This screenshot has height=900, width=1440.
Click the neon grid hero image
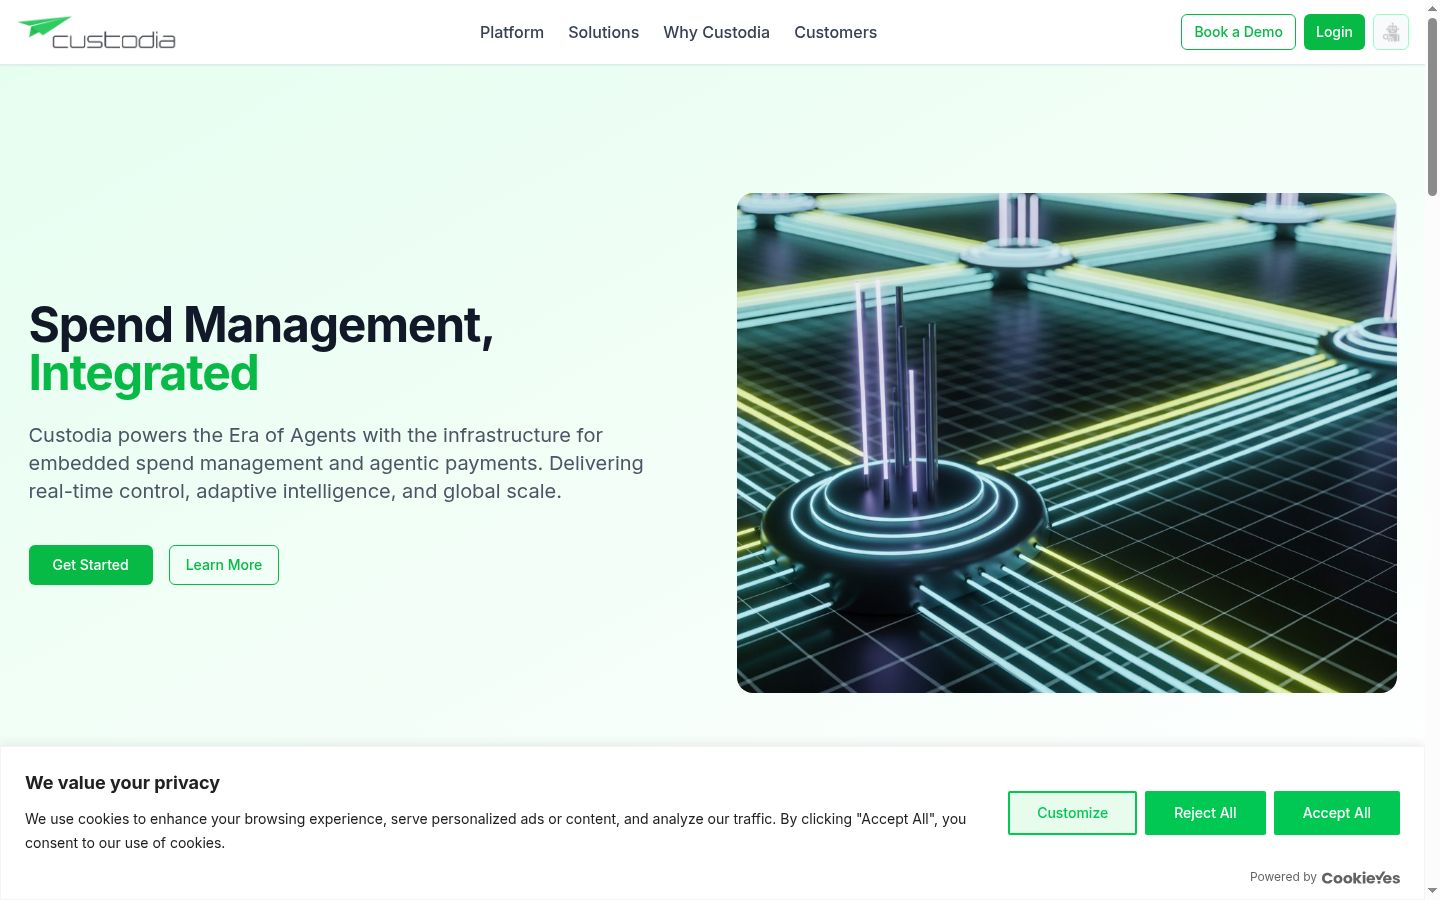1067,443
